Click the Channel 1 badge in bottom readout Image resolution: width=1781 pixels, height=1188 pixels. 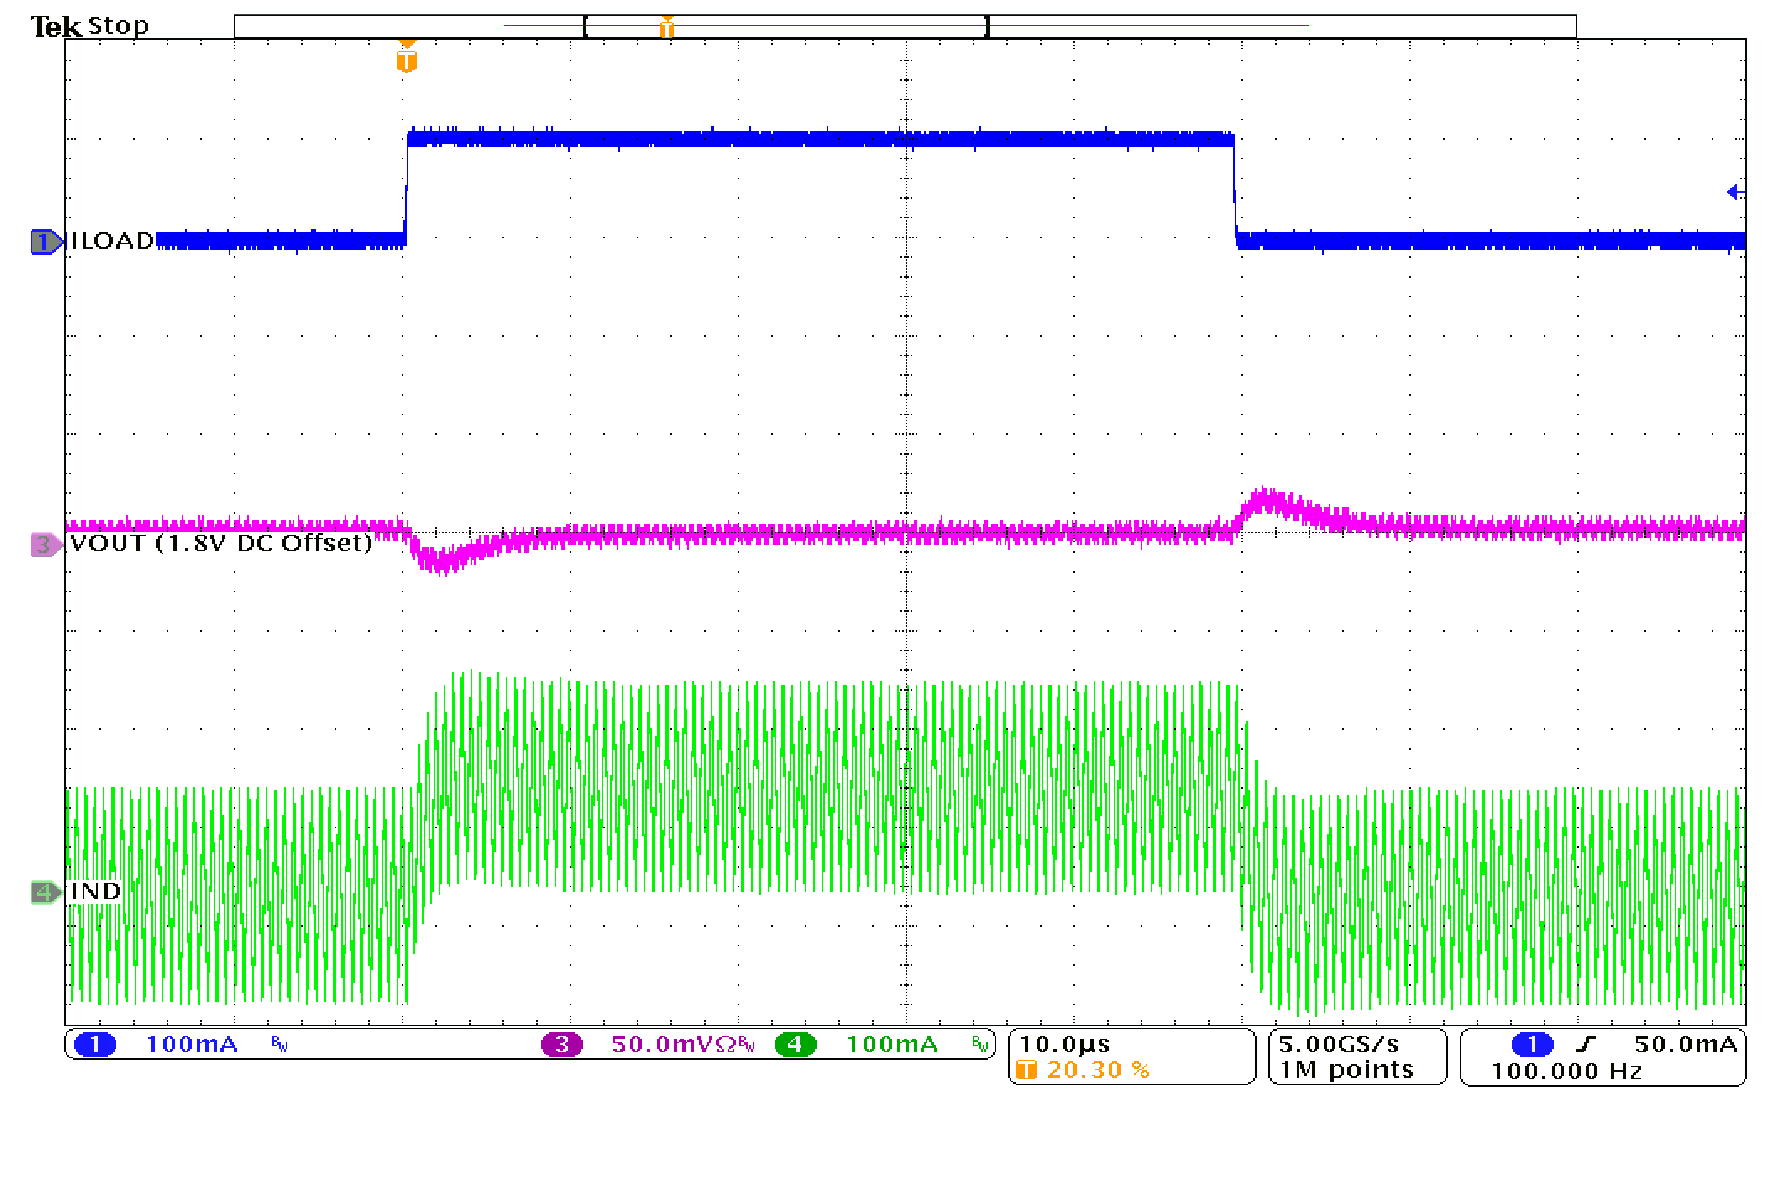(x=95, y=1043)
